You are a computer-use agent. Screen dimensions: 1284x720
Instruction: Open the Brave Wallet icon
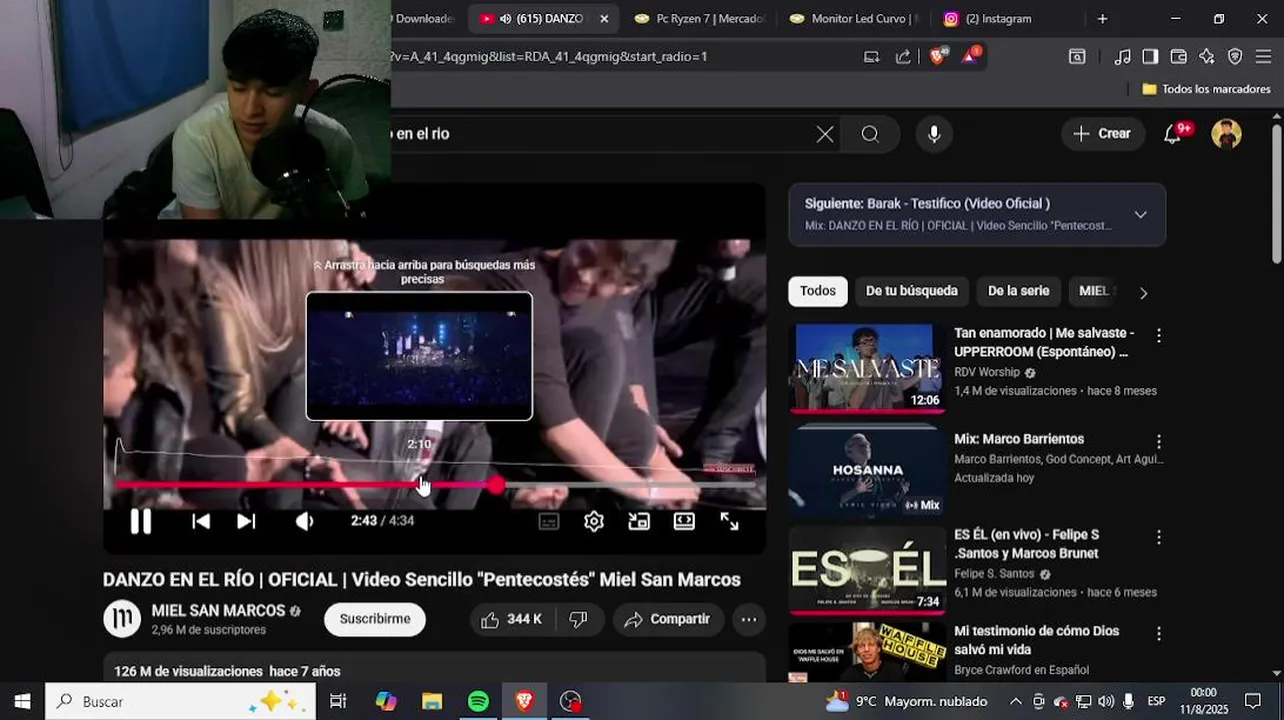1178,57
